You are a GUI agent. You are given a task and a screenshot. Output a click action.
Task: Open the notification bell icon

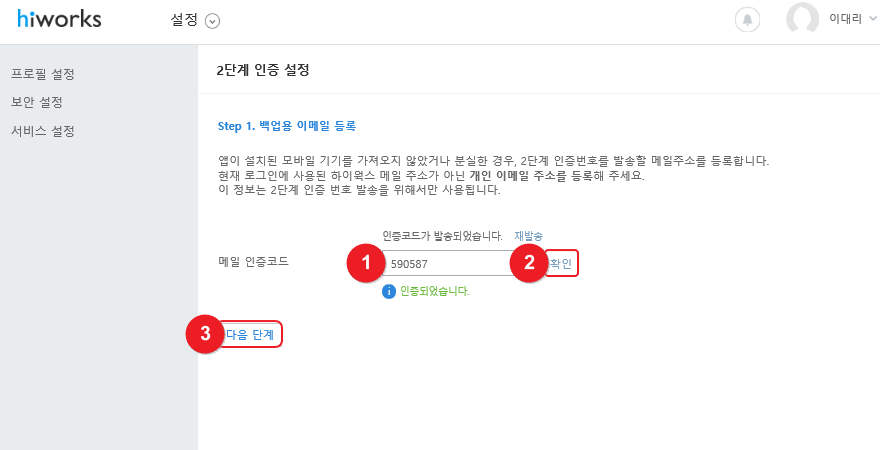[747, 20]
